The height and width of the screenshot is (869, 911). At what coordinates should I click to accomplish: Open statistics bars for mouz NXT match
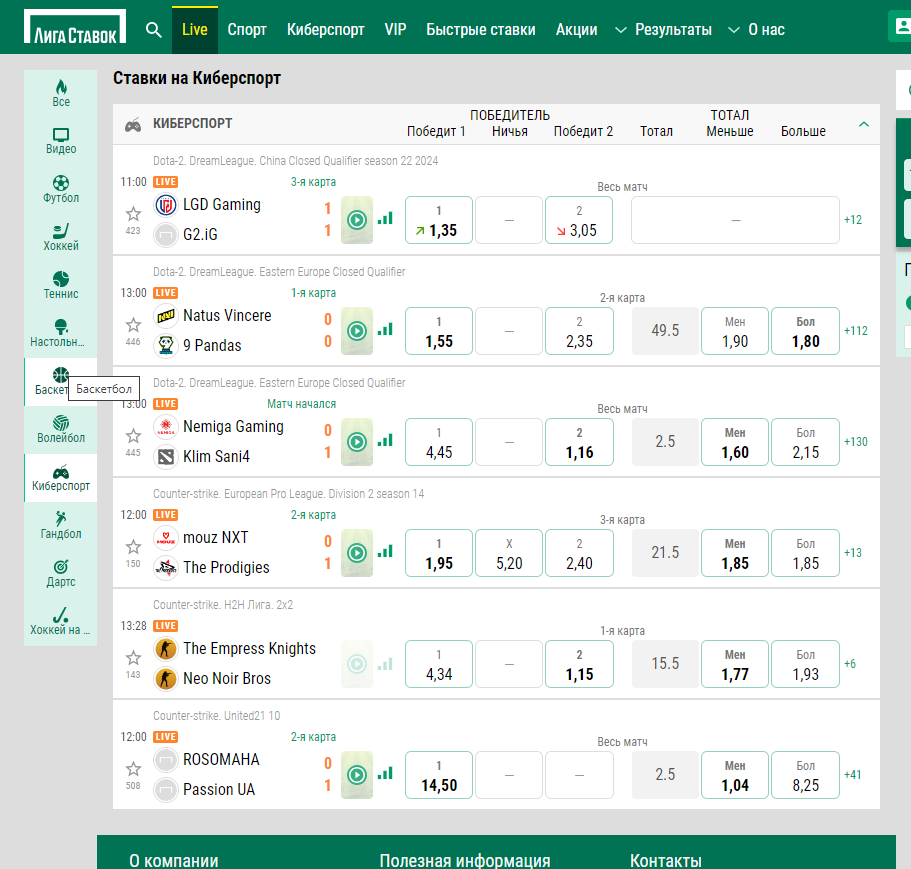pyautogui.click(x=385, y=551)
